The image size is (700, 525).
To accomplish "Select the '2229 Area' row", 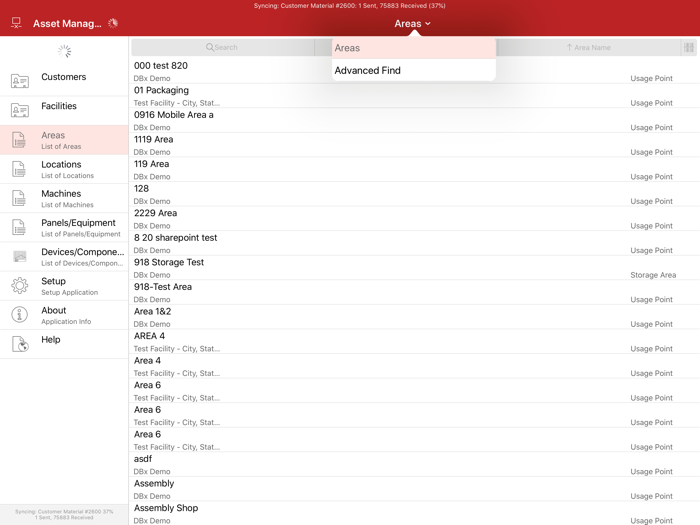I will point(414,218).
